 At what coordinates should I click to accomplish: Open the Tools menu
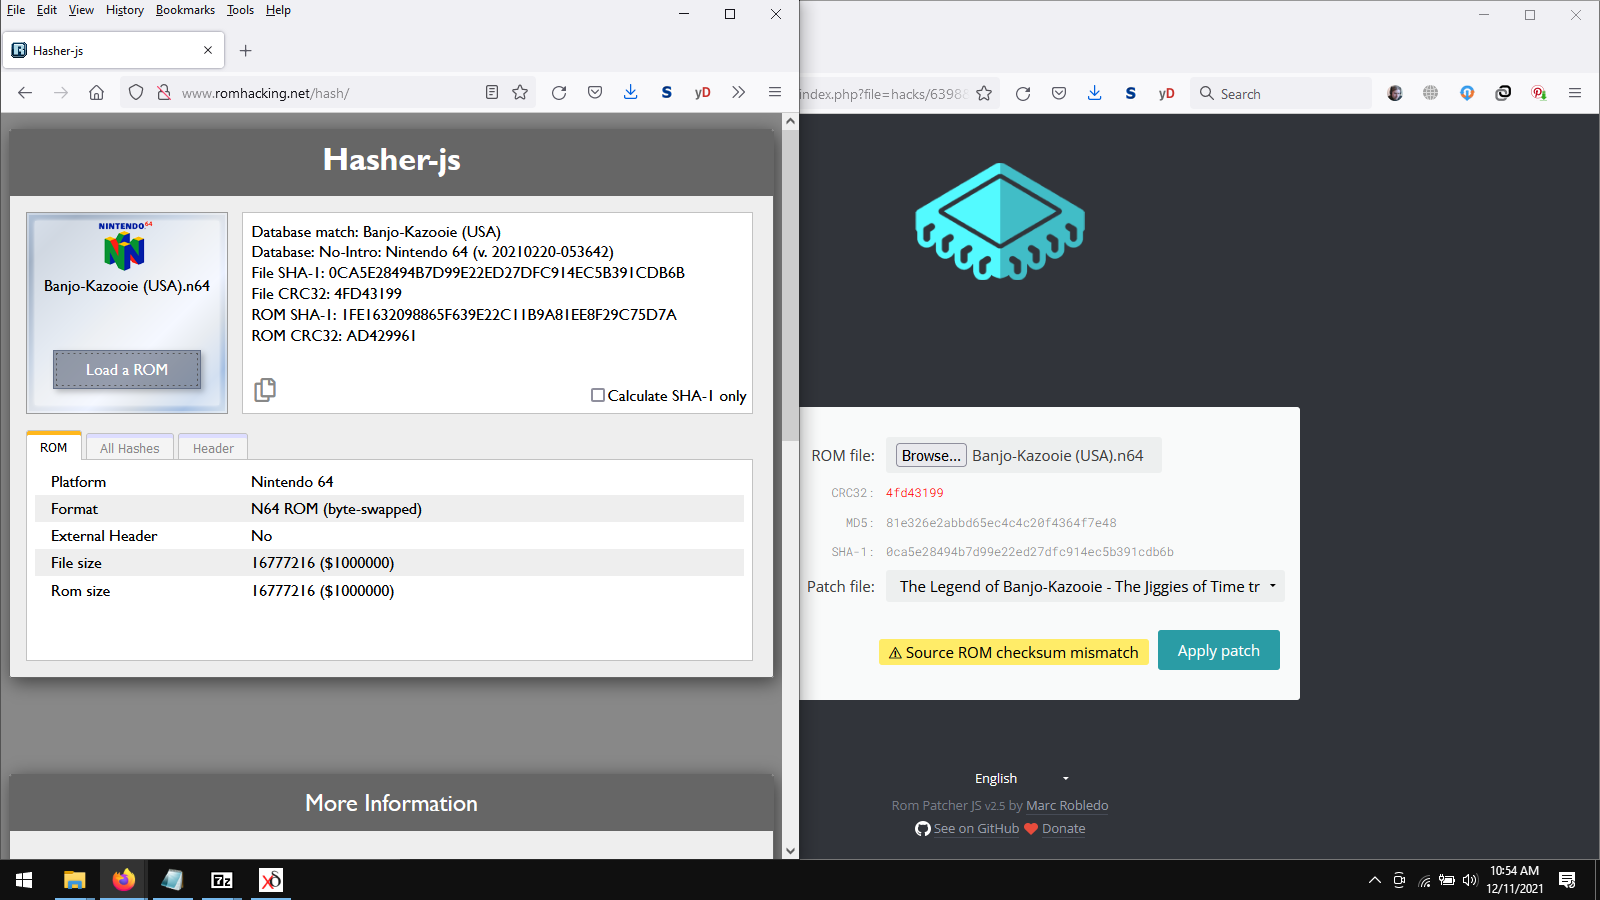coord(240,10)
